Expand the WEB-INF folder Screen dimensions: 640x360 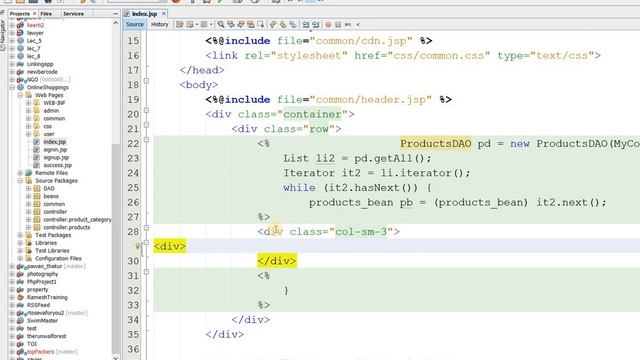tap(28, 103)
